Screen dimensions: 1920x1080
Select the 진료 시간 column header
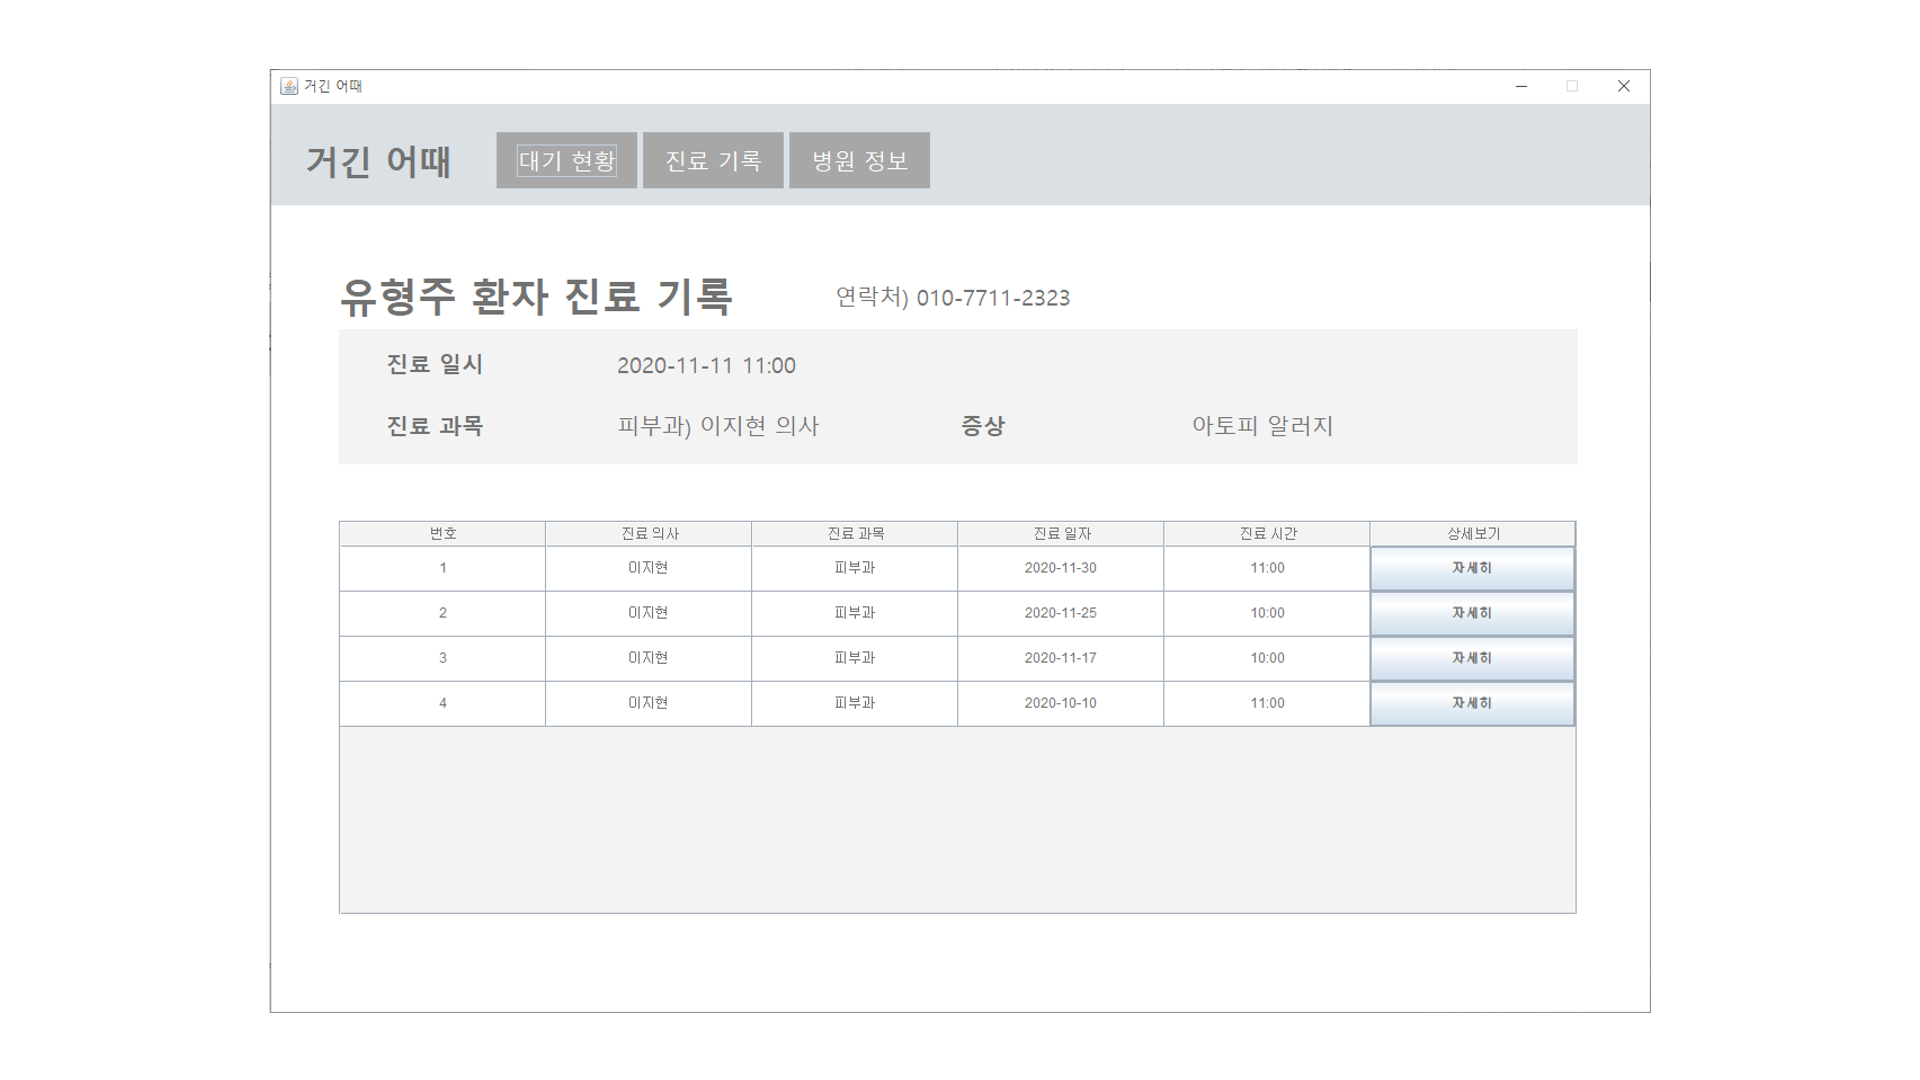[x=1267, y=534]
